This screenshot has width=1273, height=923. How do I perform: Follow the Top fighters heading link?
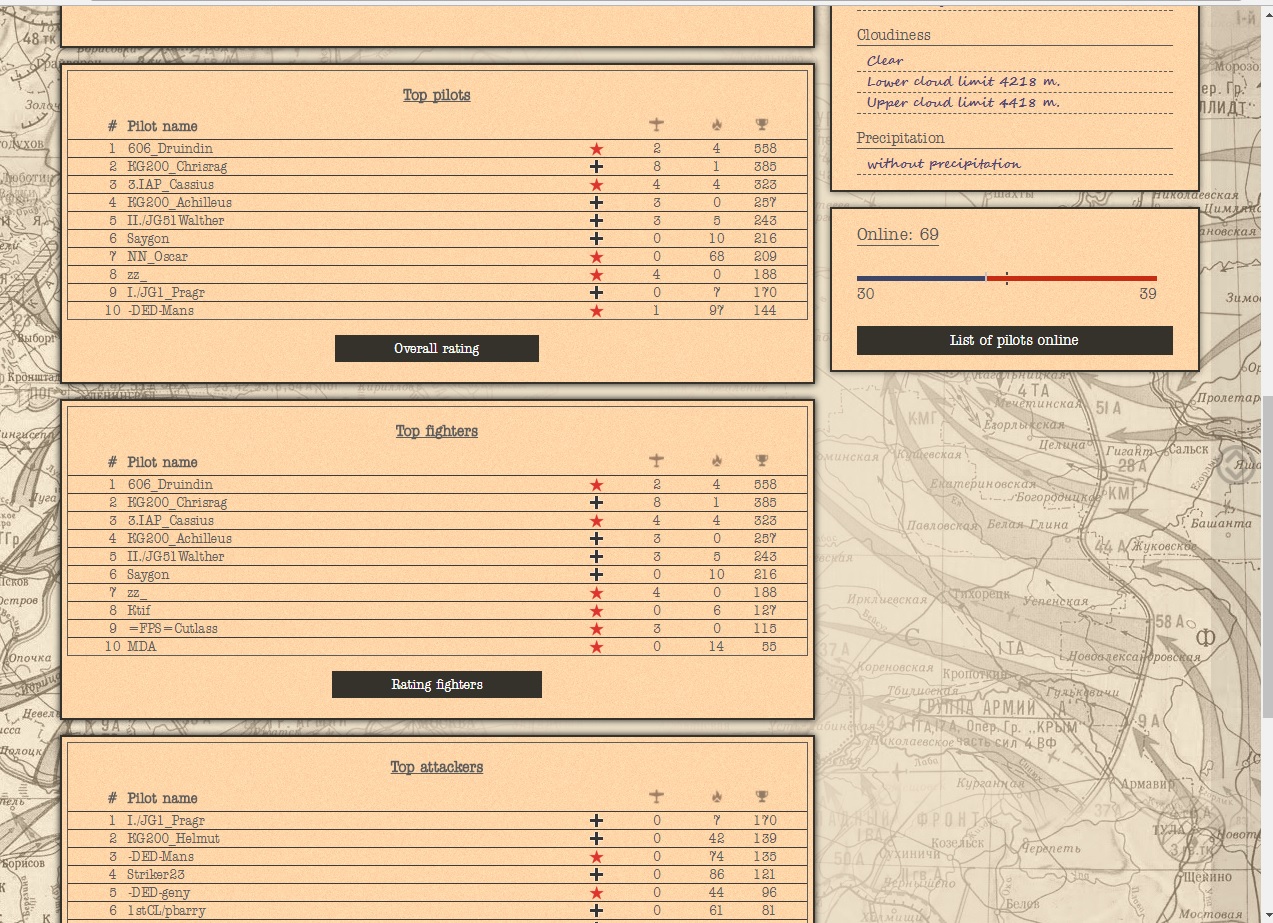(x=437, y=431)
